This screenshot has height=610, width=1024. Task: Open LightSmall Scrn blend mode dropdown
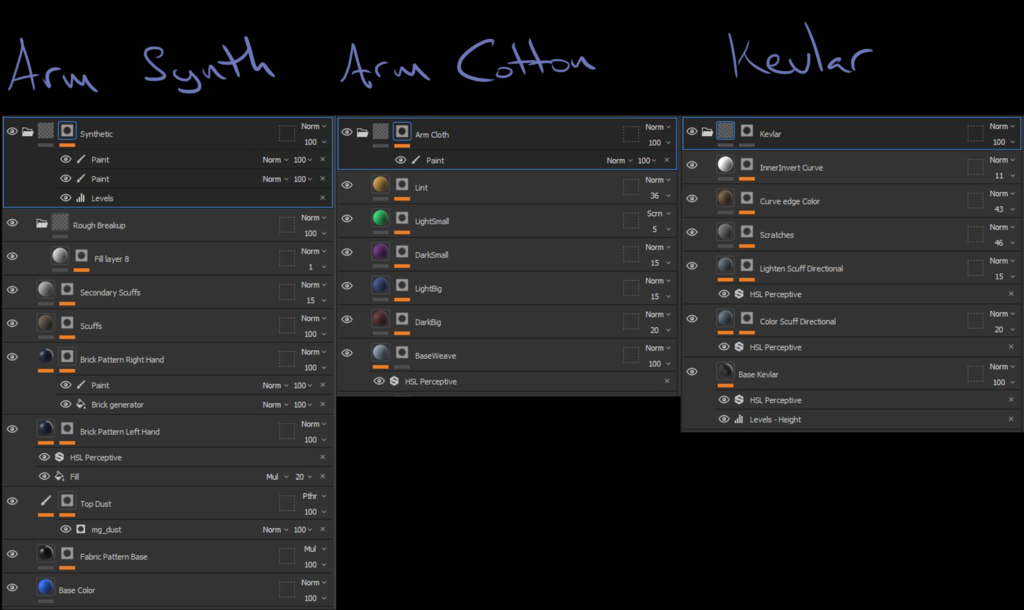pyautogui.click(x=658, y=214)
